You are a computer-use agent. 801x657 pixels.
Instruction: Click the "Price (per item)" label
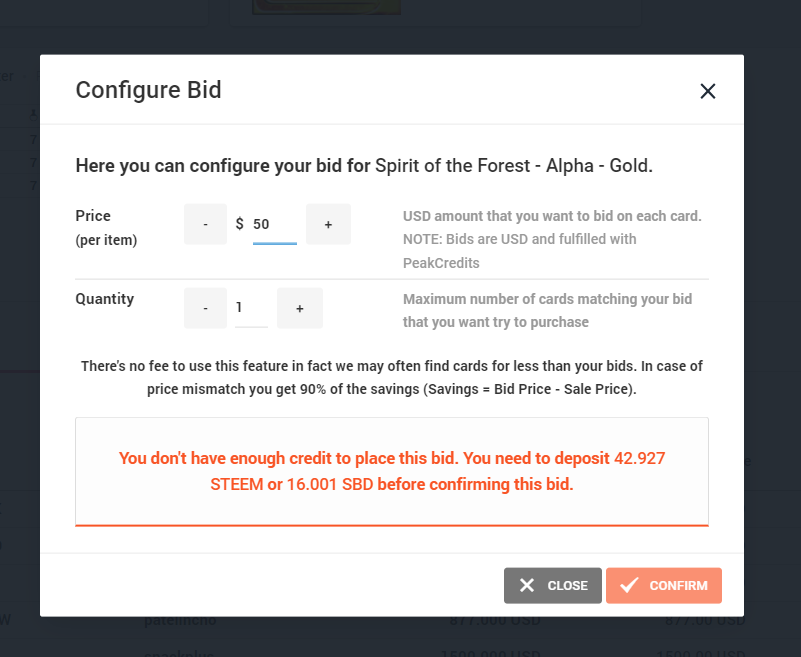(105, 227)
